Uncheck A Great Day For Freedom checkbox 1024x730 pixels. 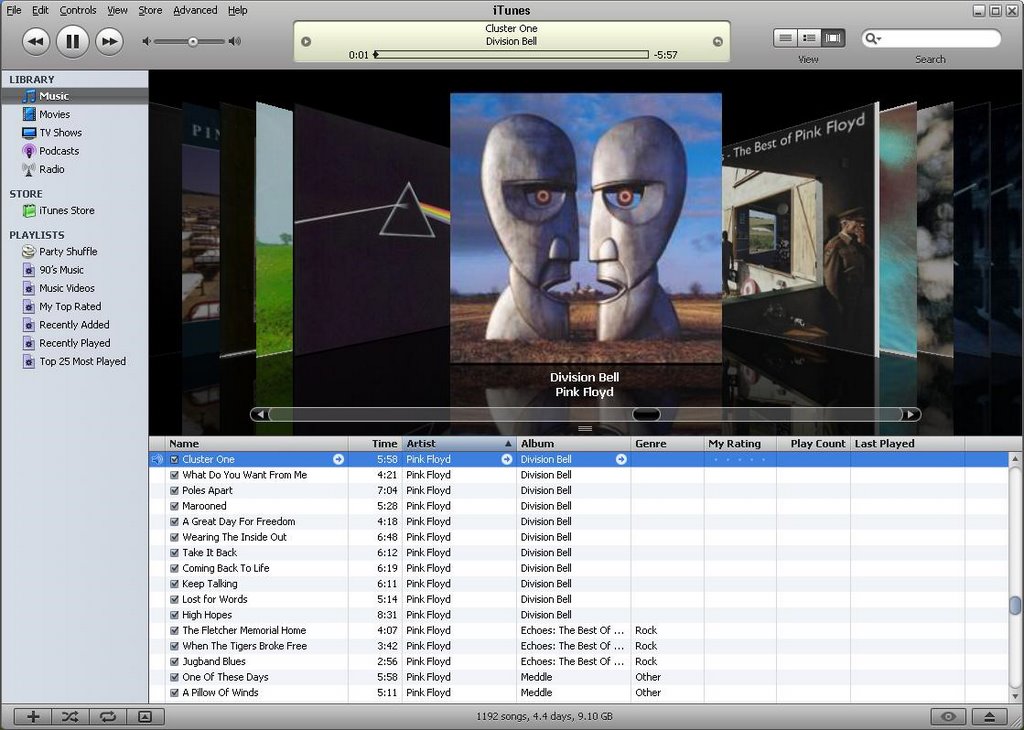(174, 522)
